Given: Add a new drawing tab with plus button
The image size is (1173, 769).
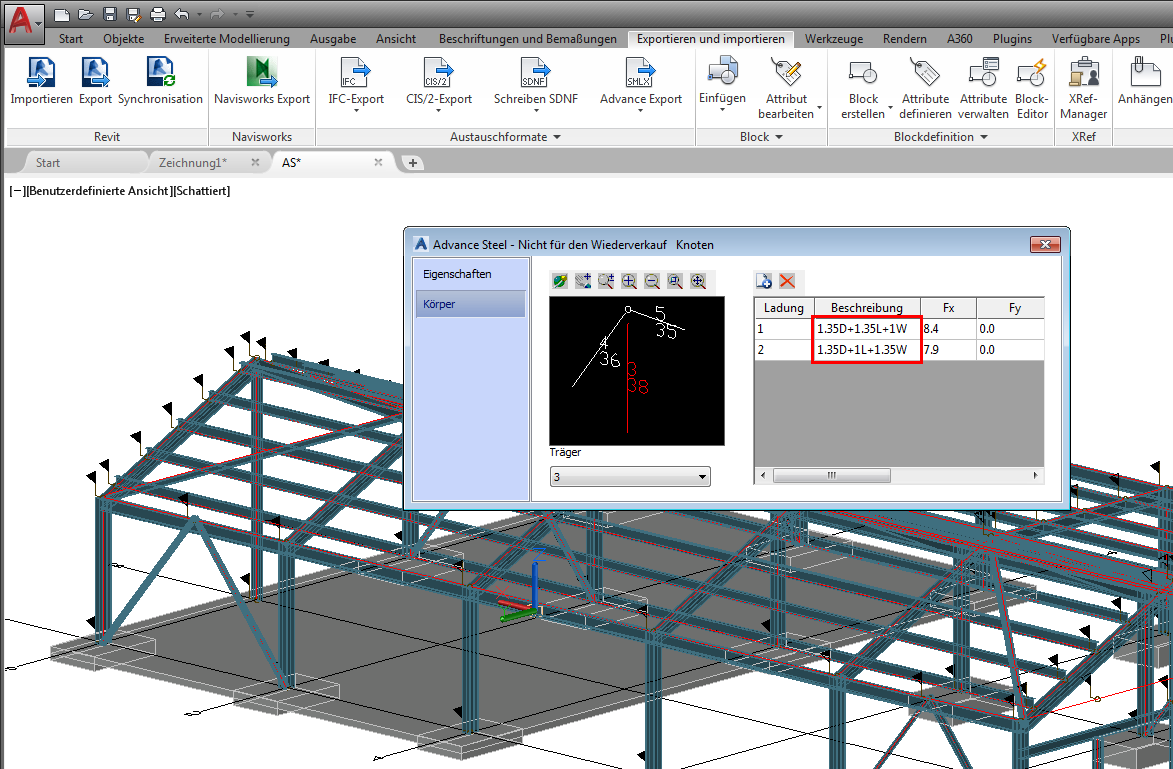Looking at the screenshot, I should click(412, 162).
